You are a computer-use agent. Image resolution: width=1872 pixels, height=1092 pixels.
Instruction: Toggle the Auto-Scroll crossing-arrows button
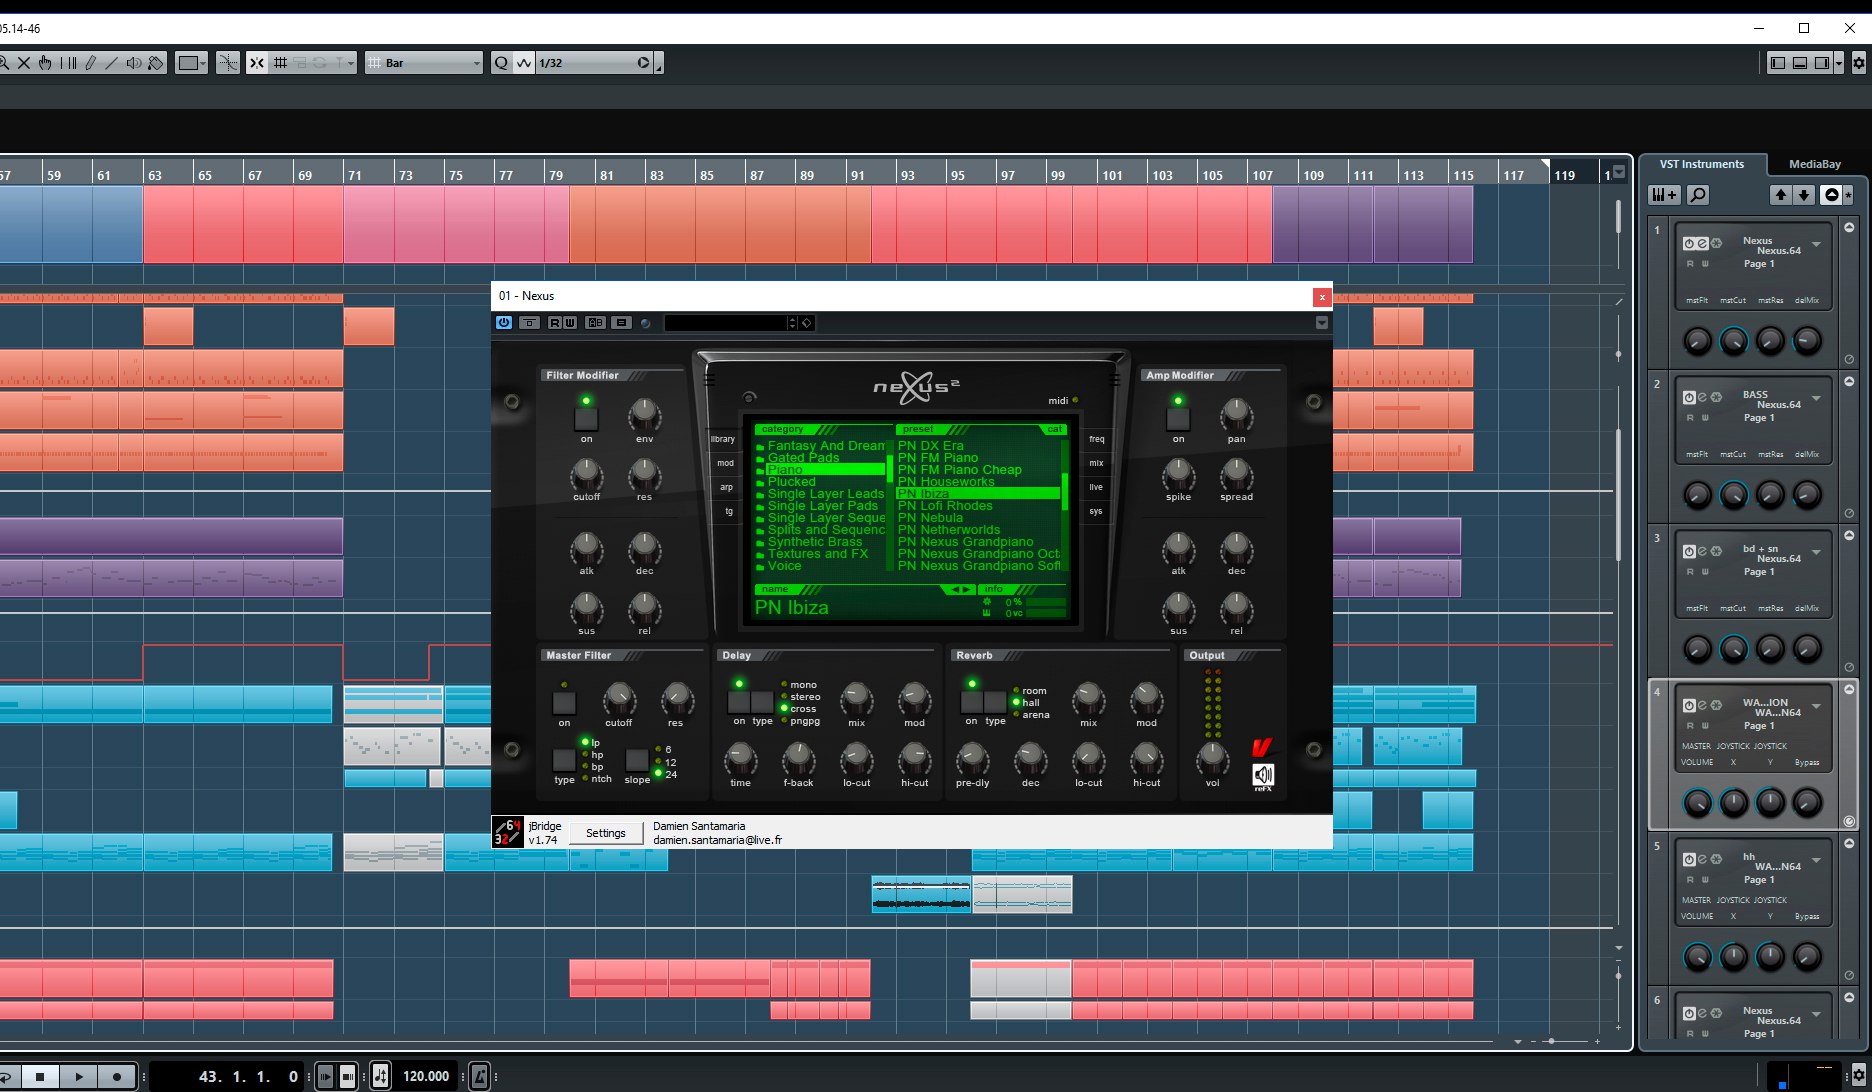click(x=257, y=63)
